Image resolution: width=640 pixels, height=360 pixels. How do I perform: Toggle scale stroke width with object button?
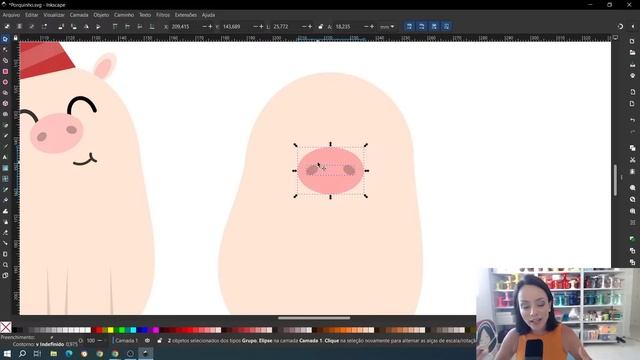pos(409,27)
